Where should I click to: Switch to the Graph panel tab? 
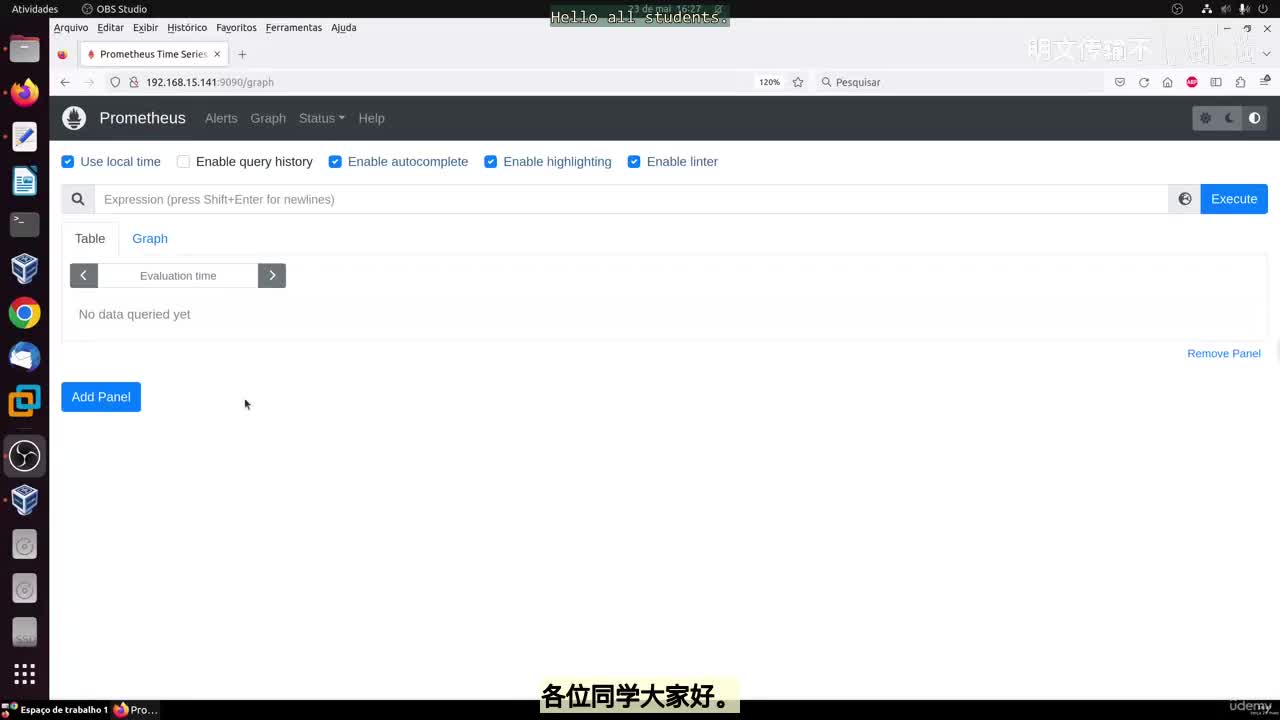click(x=150, y=238)
